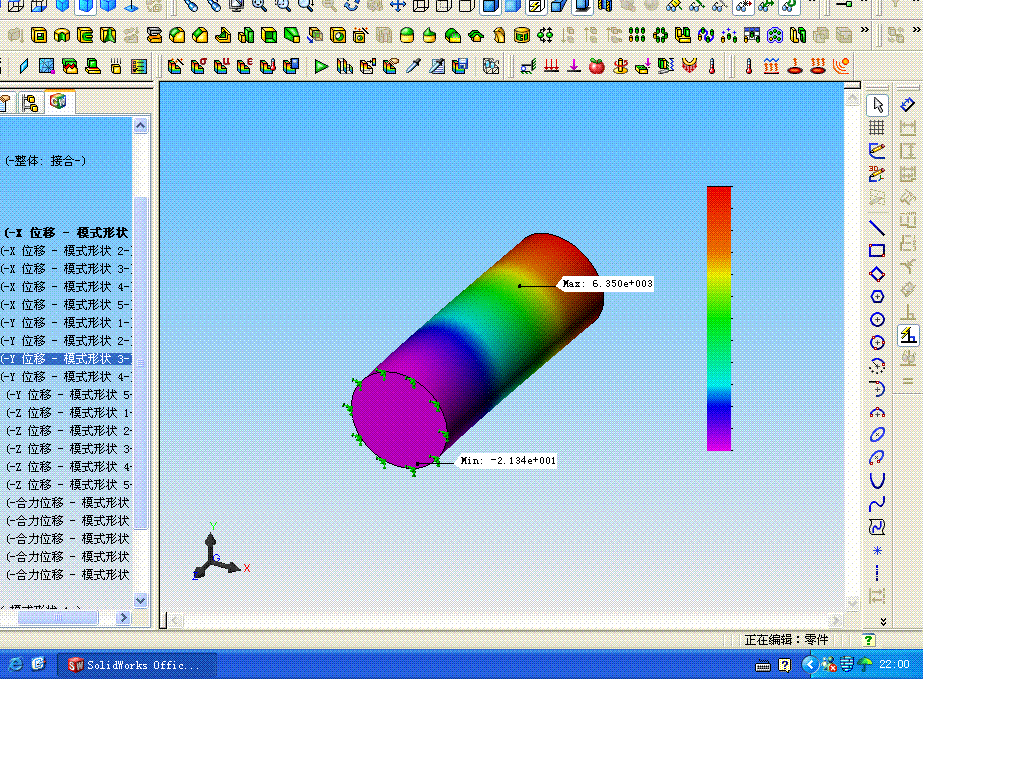The height and width of the screenshot is (768, 1024).
Task: Select X 位移 模式形状 5 plot
Action: coord(65,305)
